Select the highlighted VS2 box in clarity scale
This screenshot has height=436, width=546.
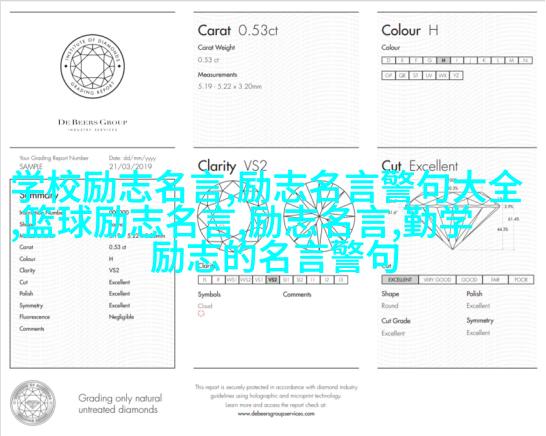coord(273,280)
